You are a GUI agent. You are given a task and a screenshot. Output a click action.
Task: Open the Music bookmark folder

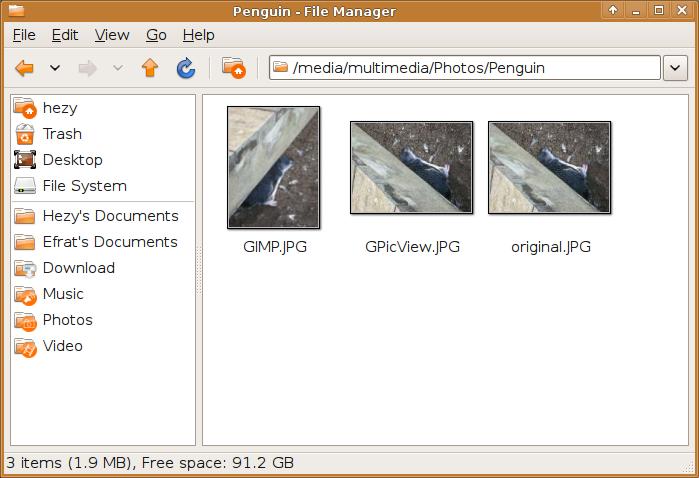[x=63, y=294]
